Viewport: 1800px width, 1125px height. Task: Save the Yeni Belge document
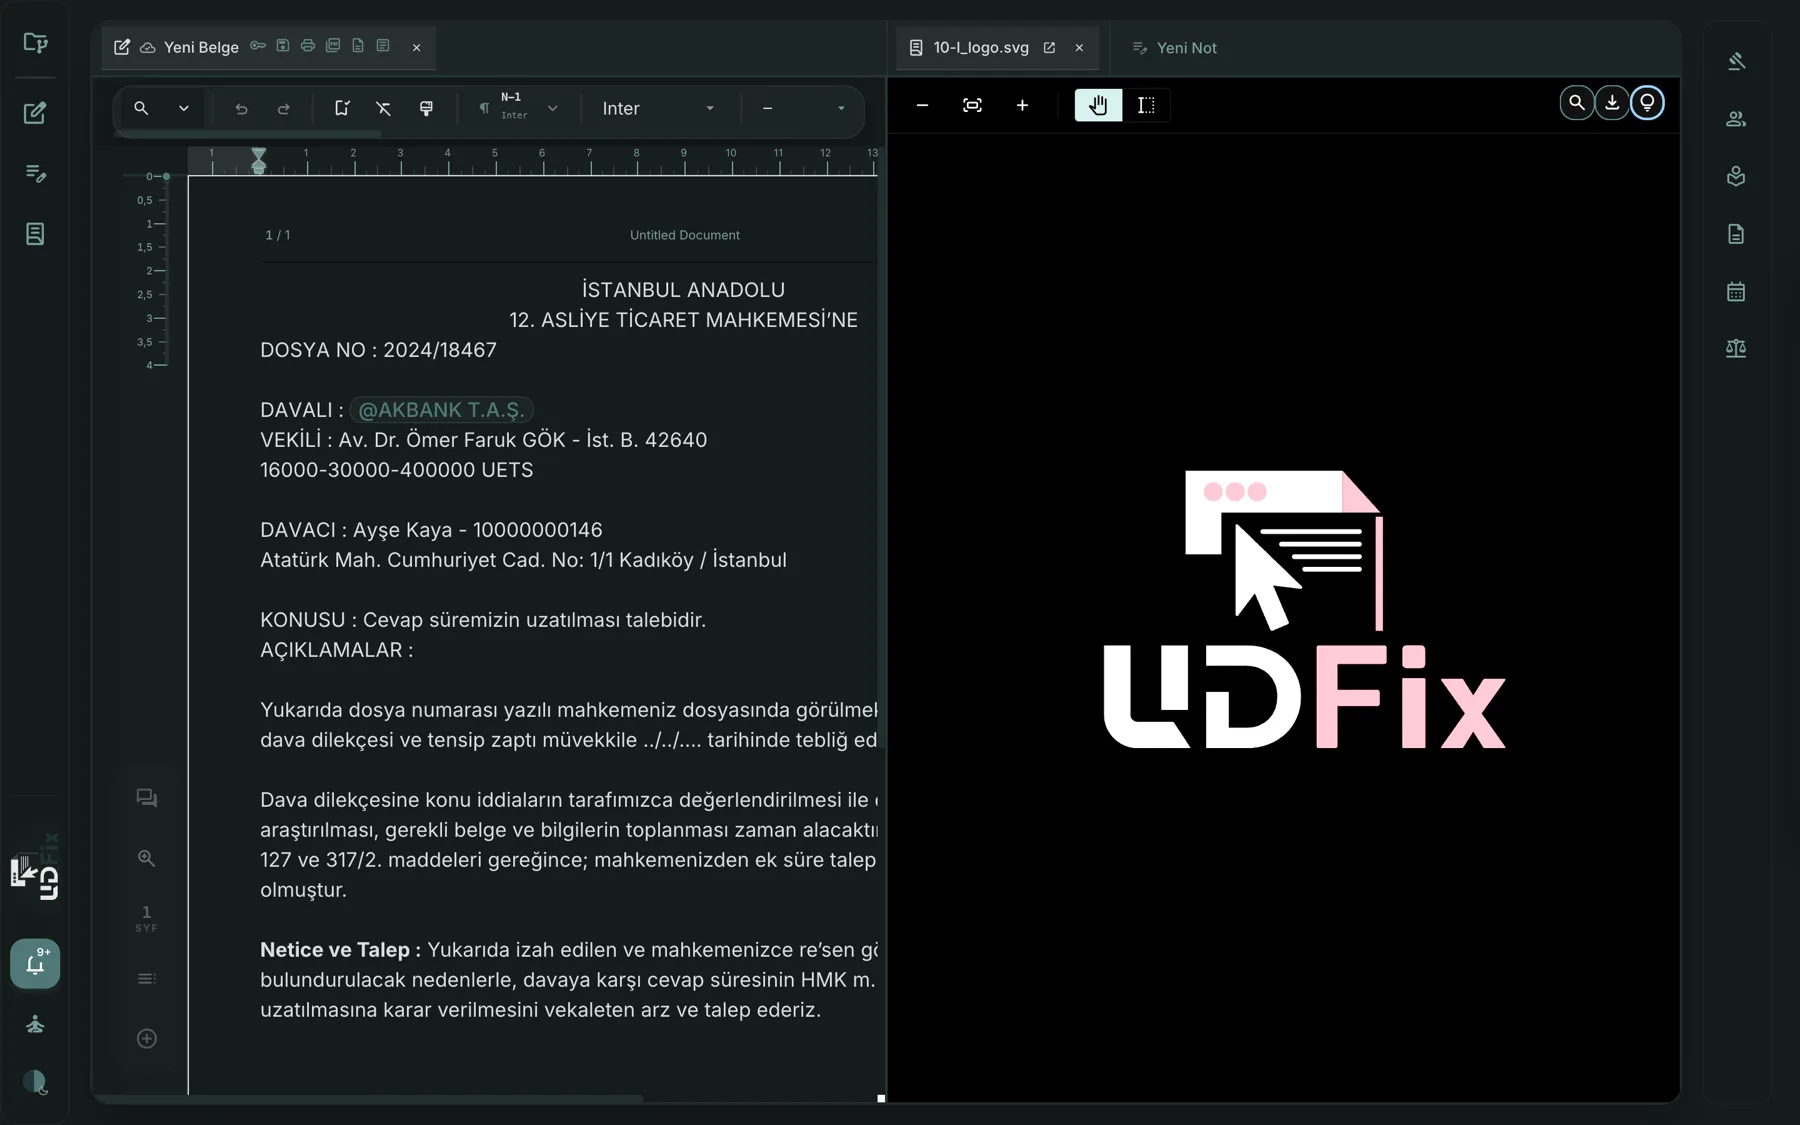coord(283,46)
